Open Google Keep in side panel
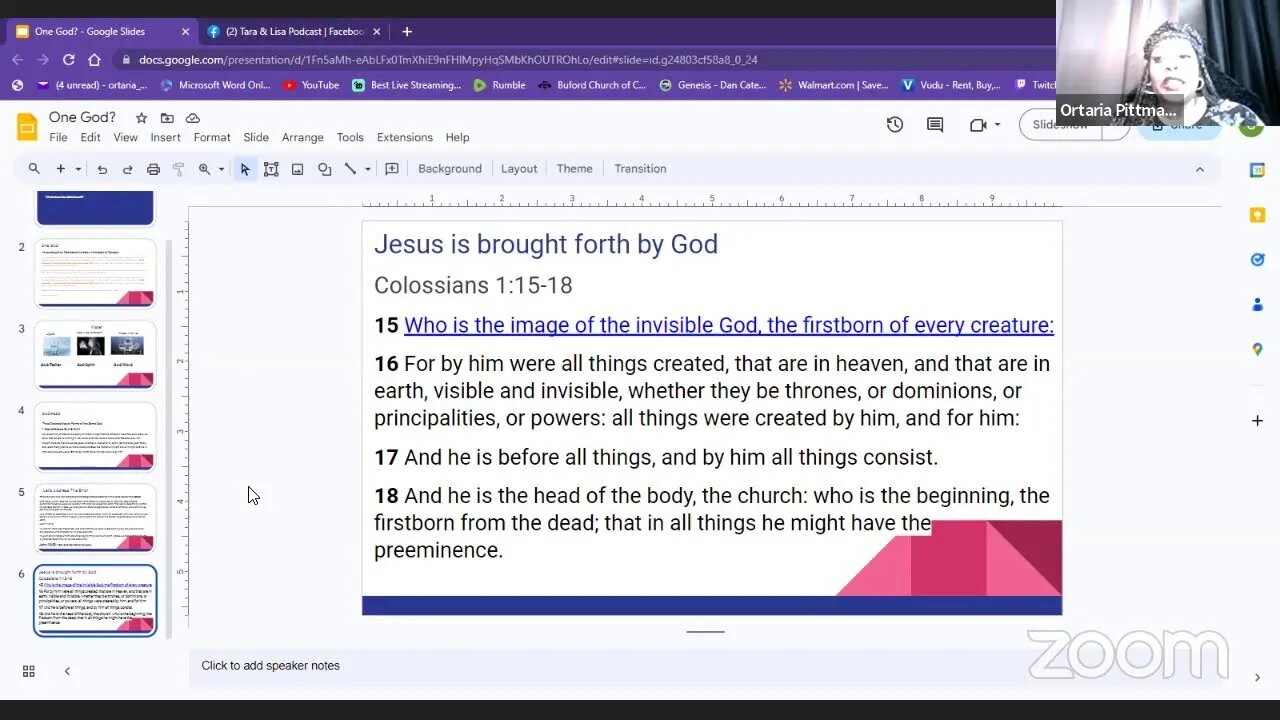The image size is (1280, 720). (1257, 215)
